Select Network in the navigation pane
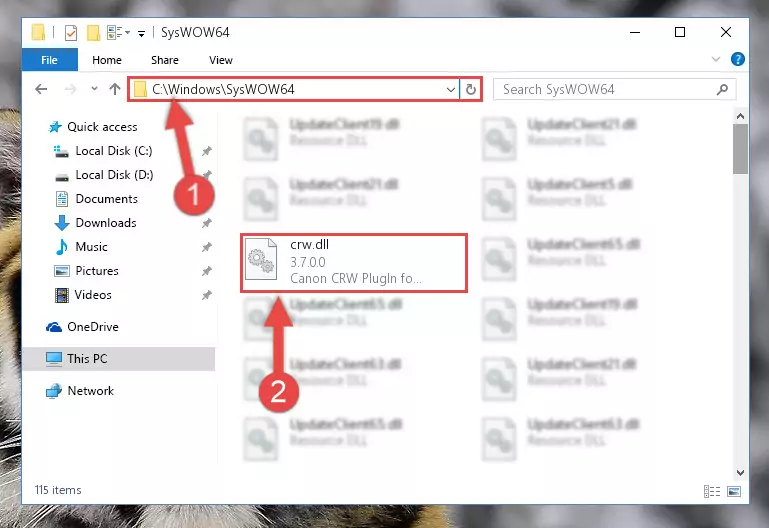769x528 pixels. click(x=90, y=391)
